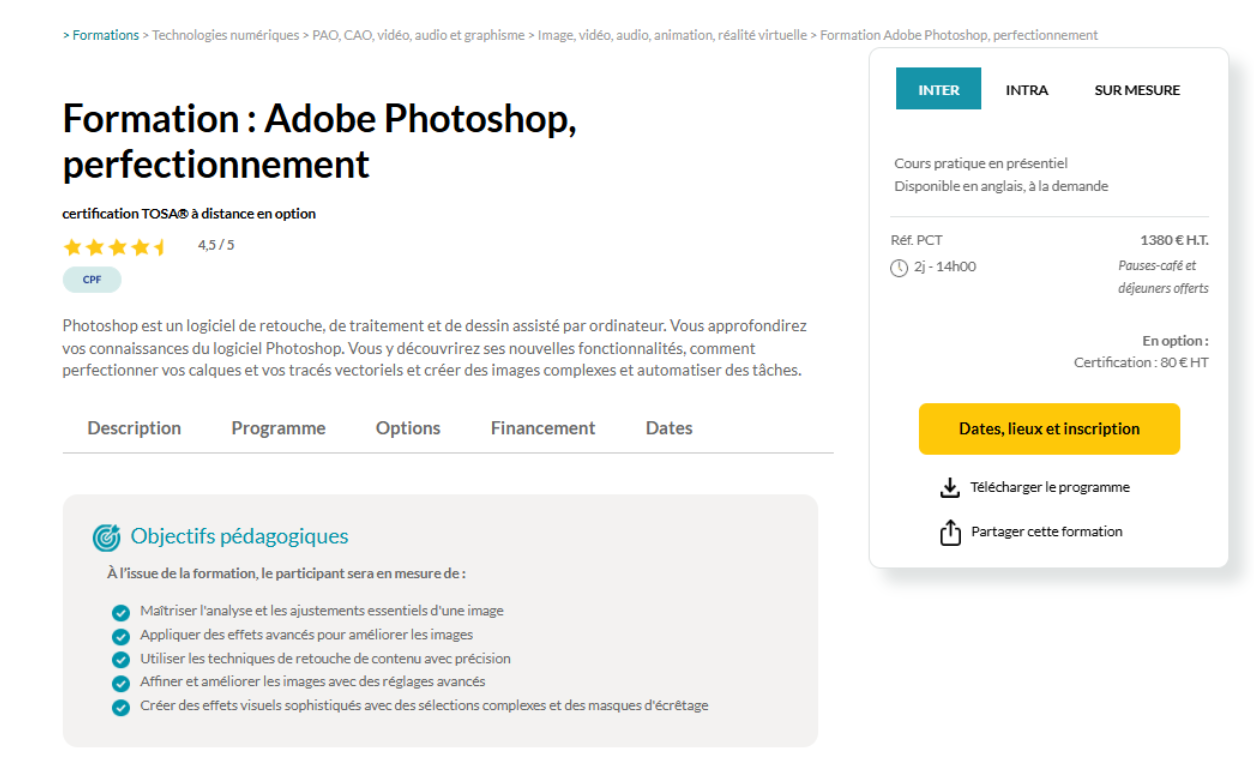The width and height of the screenshot is (1254, 768).
Task: Click À l'issue de la formation sentence
Action: click(286, 574)
